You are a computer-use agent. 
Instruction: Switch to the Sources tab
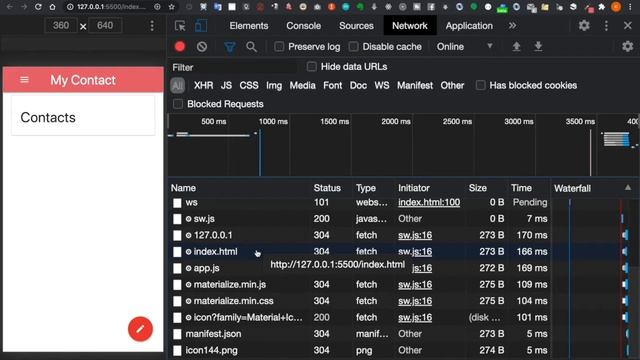click(356, 26)
